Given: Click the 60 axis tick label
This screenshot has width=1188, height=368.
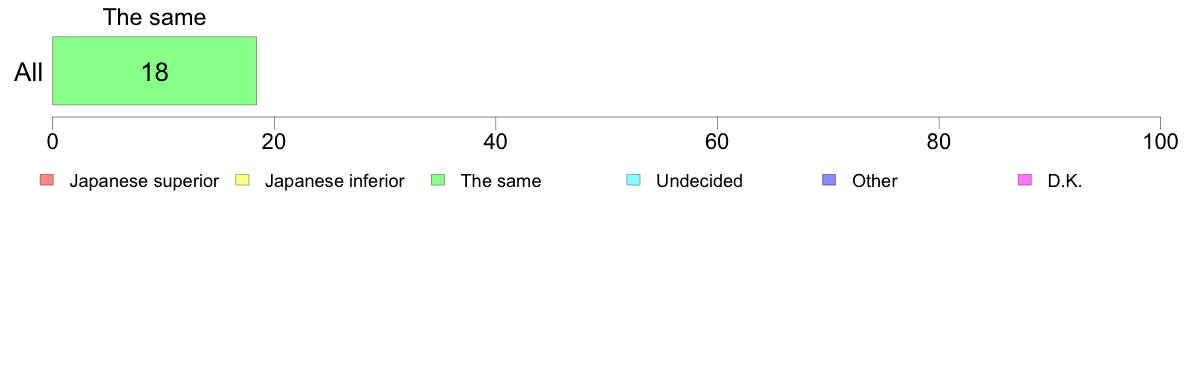Looking at the screenshot, I should click(x=717, y=141).
